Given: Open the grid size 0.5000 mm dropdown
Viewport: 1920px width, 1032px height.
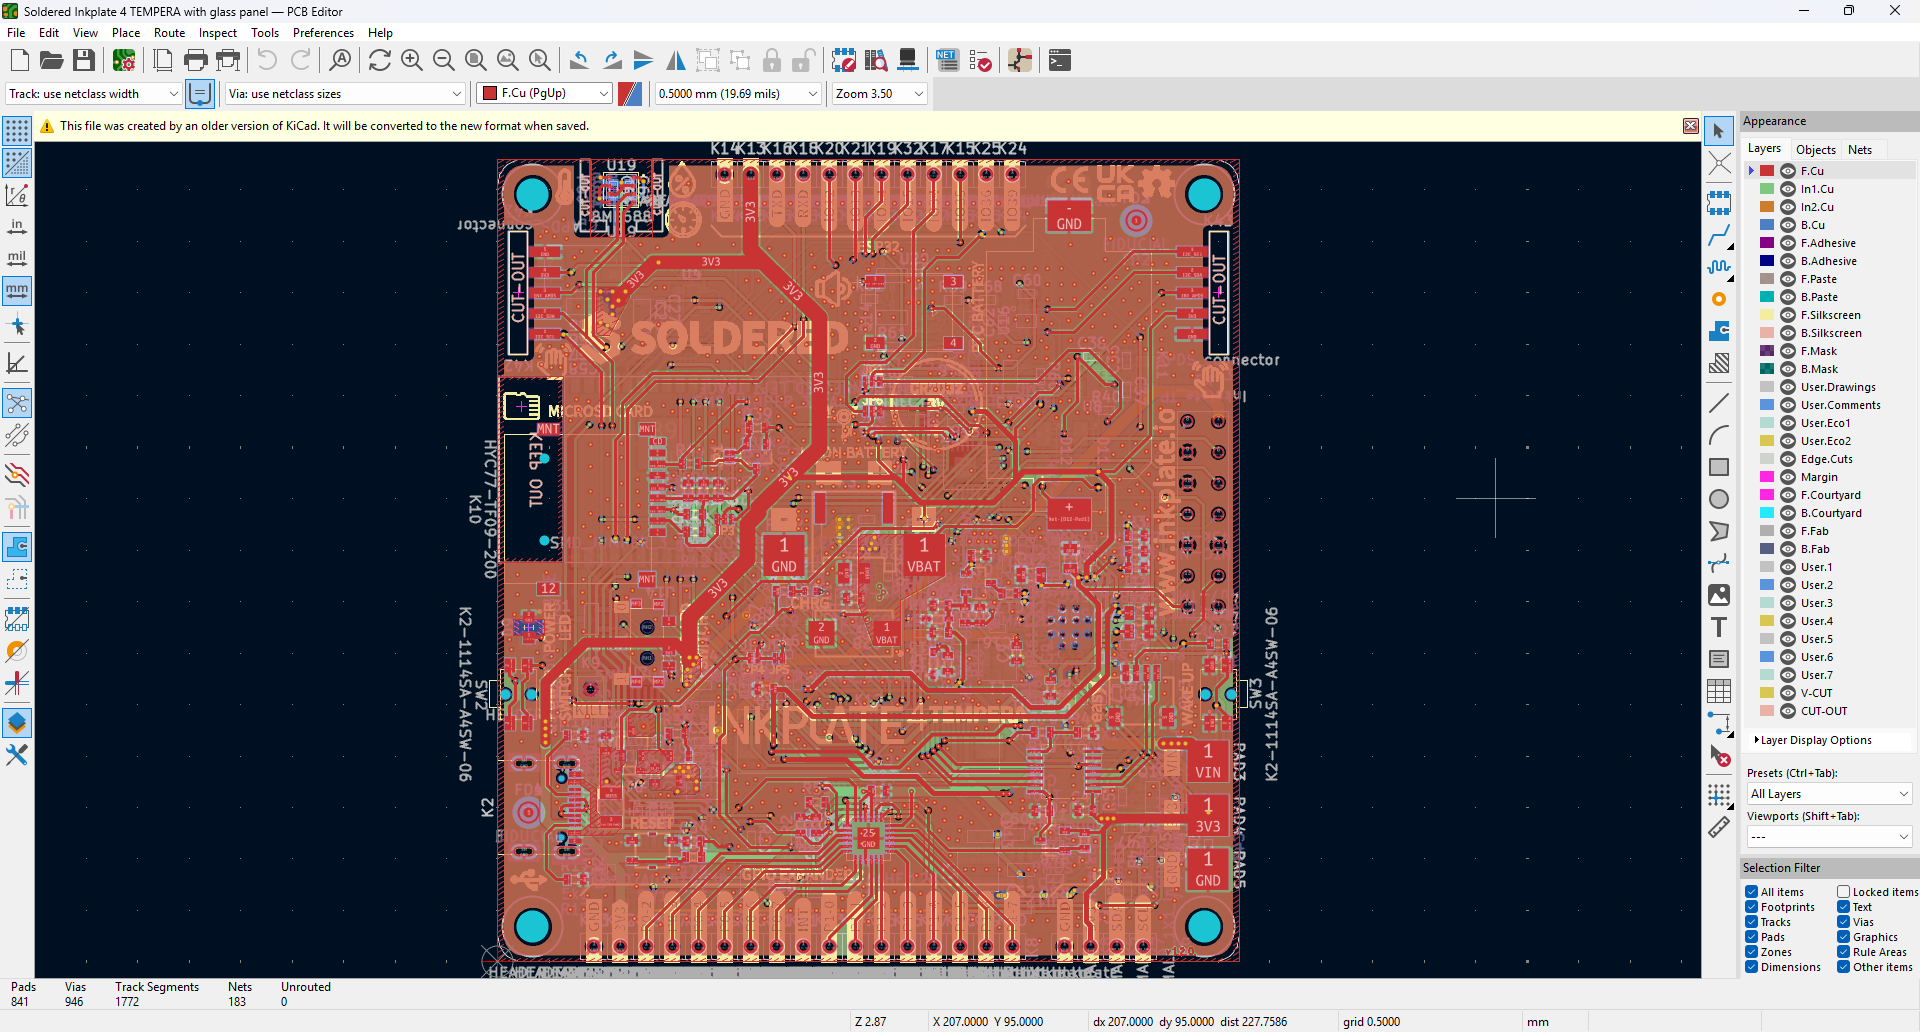Looking at the screenshot, I should coord(738,94).
